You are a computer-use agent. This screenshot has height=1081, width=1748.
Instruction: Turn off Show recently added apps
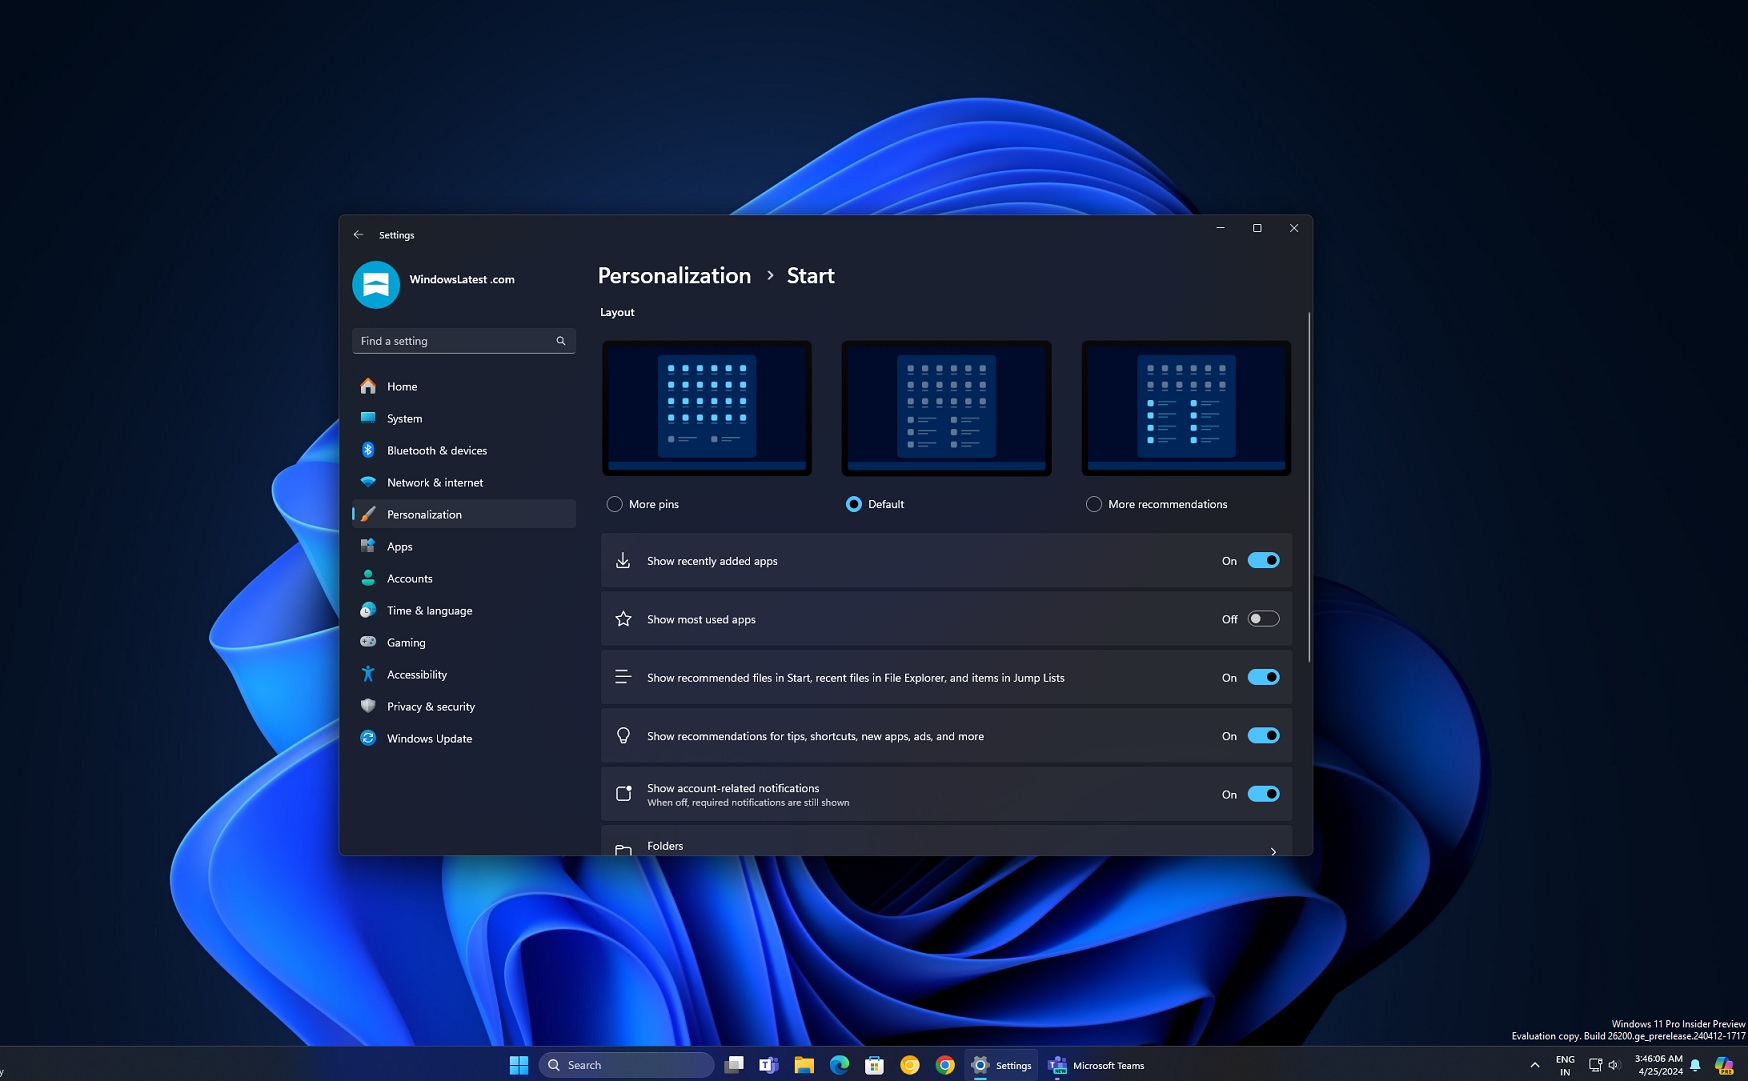point(1263,561)
